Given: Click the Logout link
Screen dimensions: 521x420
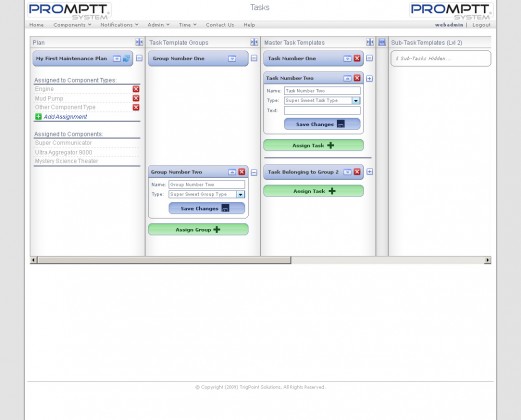Looking at the screenshot, I should (481, 25).
